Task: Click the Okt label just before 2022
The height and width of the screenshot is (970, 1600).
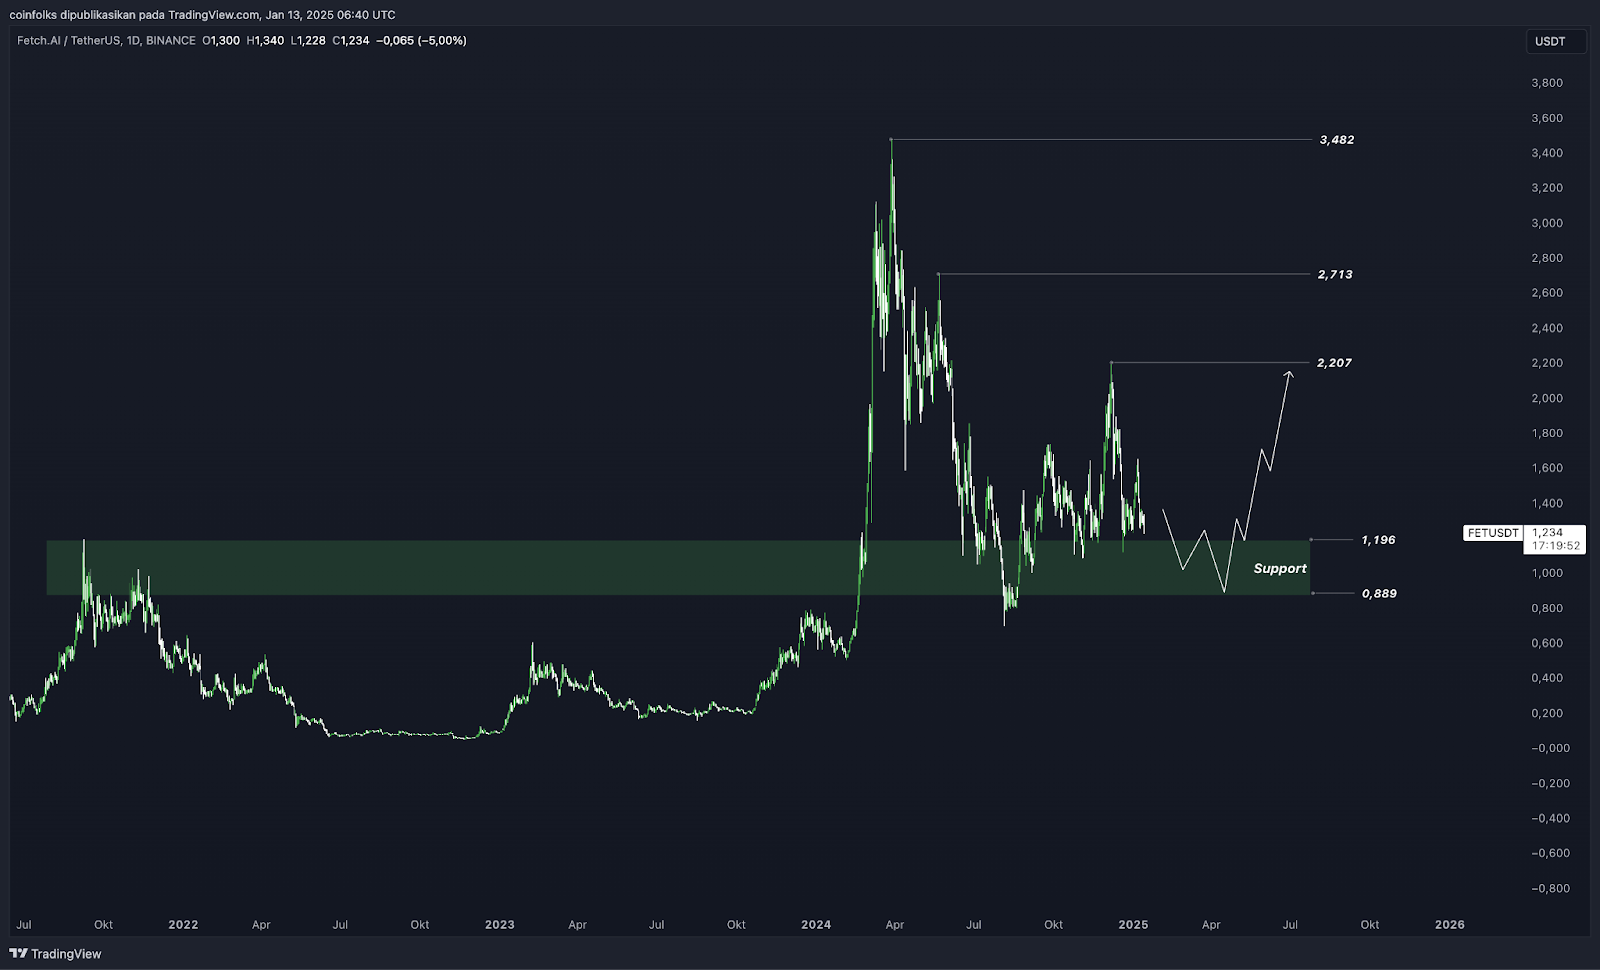Action: click(x=103, y=925)
